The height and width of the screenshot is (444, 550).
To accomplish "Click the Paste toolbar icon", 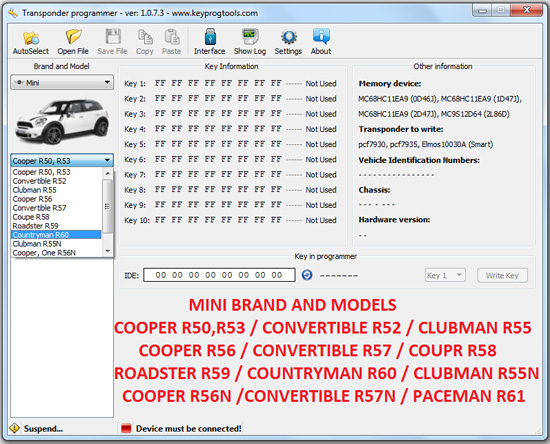I will (172, 43).
